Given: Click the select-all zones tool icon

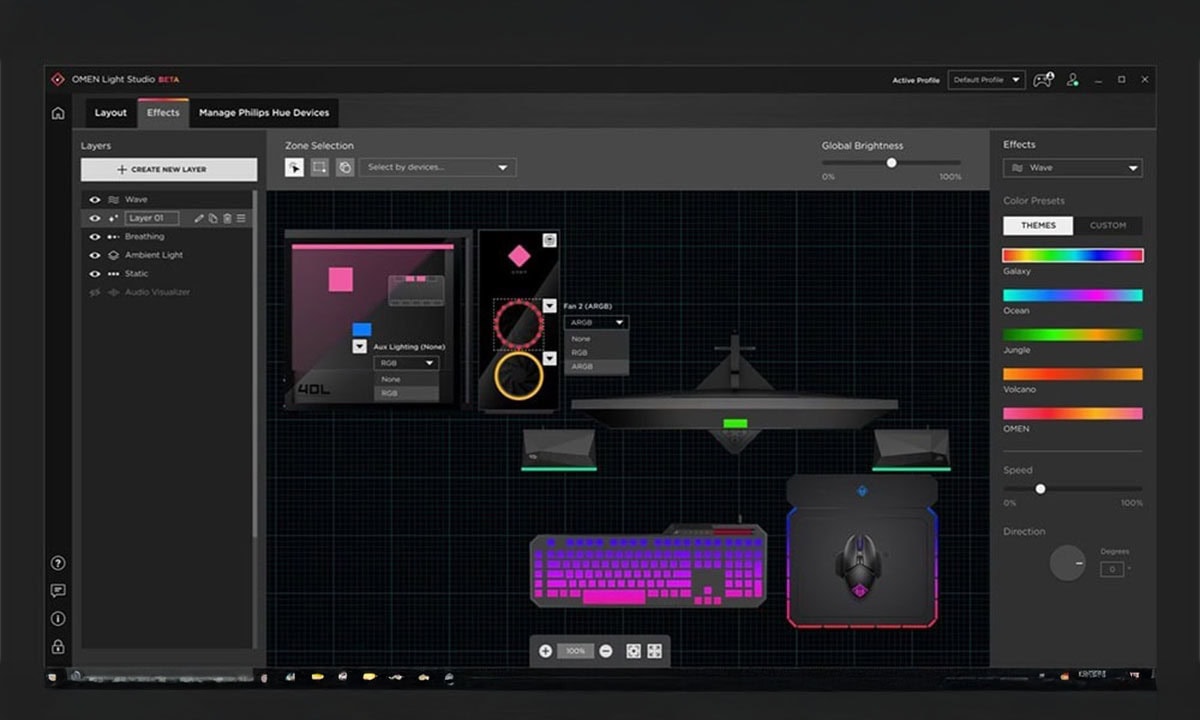Looking at the screenshot, I should point(344,167).
